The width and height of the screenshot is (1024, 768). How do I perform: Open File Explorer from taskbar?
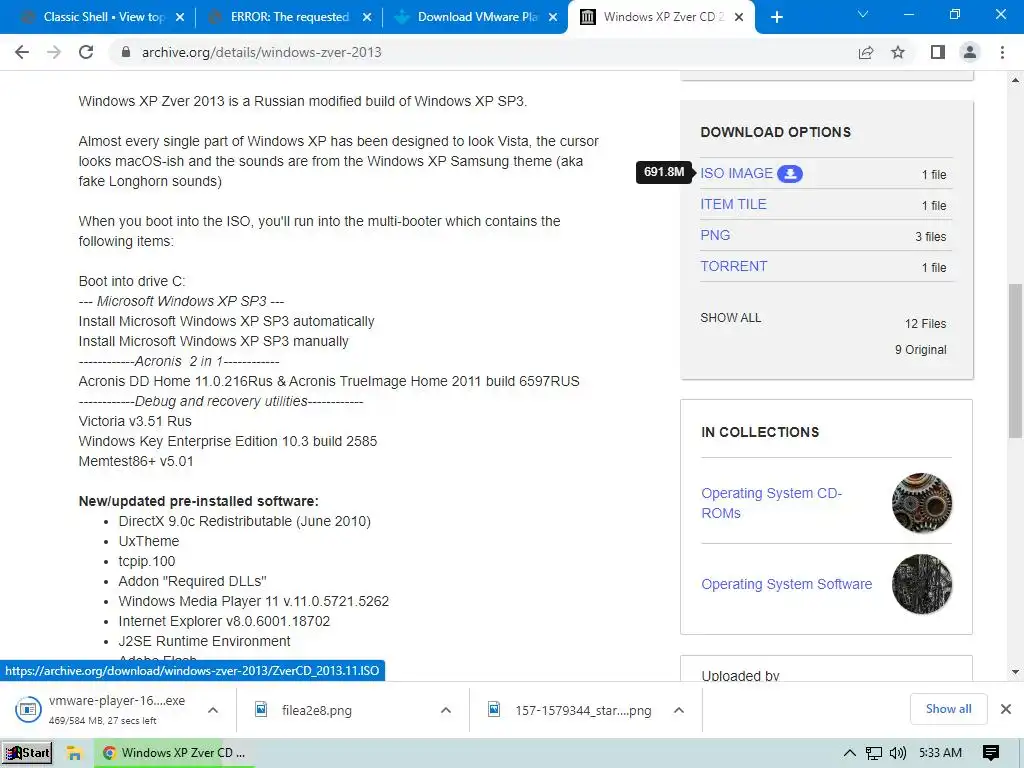pos(74,753)
